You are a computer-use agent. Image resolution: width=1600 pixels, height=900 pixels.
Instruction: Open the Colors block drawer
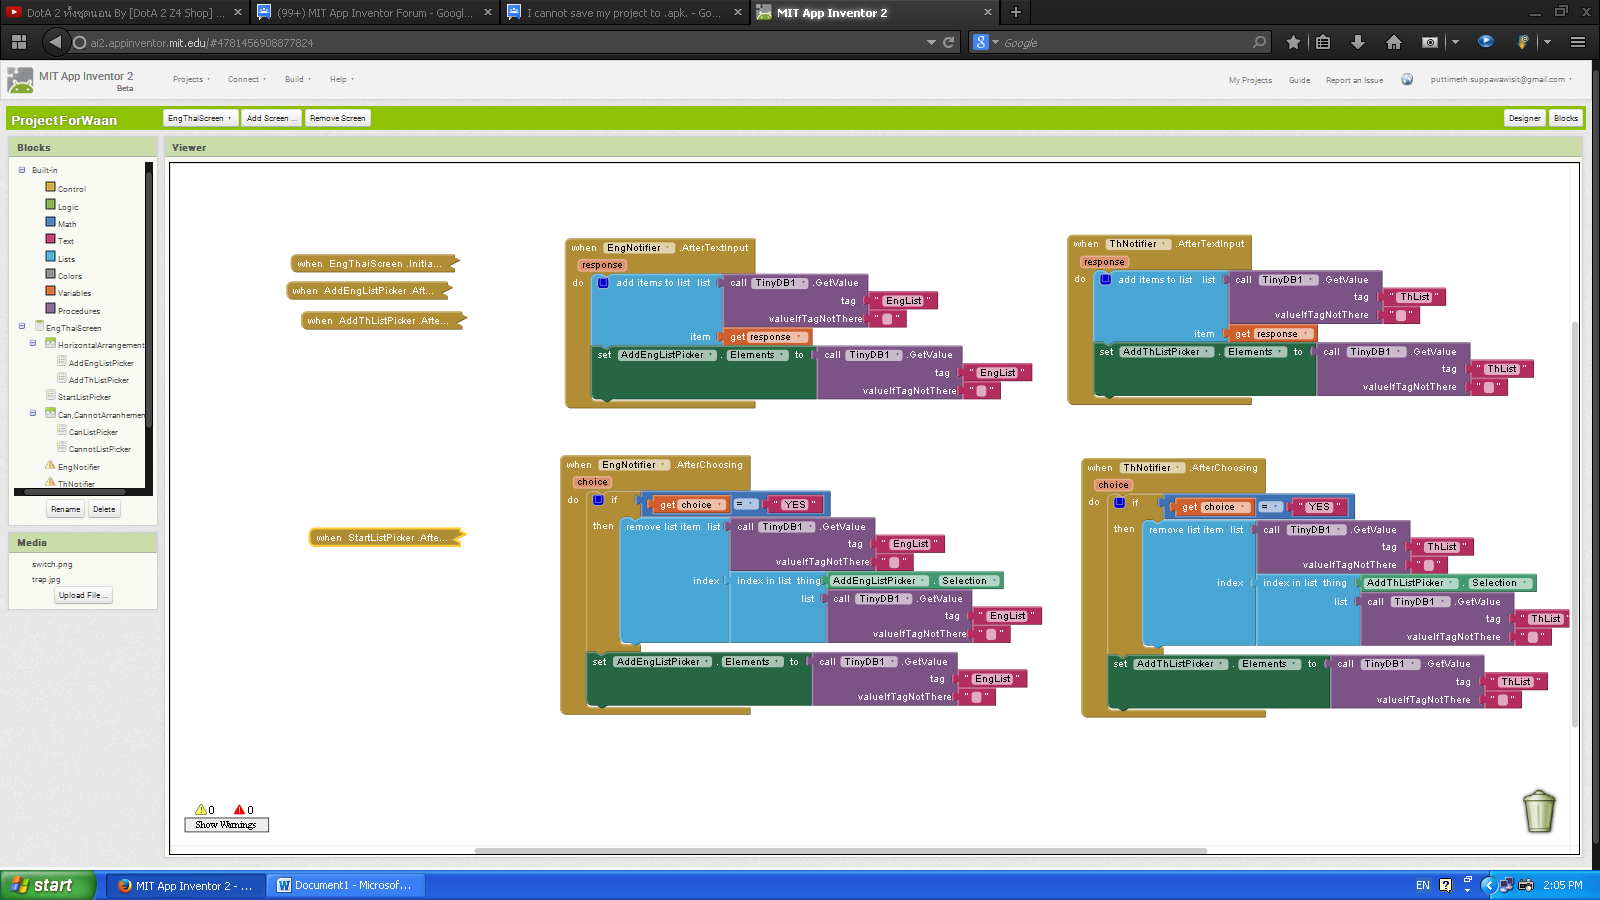pyautogui.click(x=67, y=275)
